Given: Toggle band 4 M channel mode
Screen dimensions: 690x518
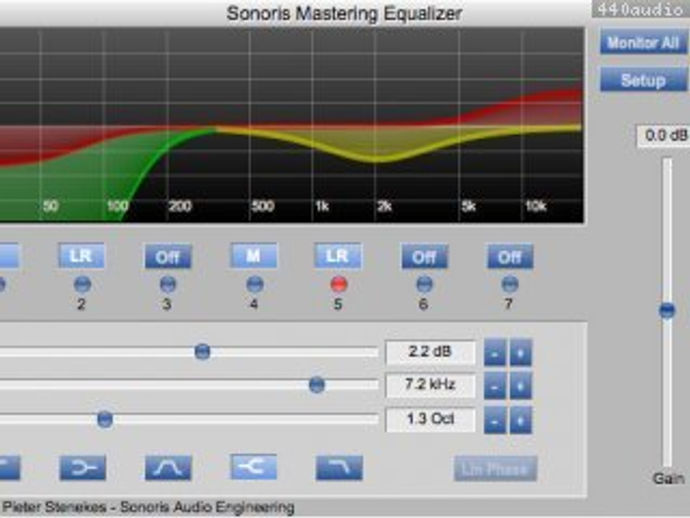Looking at the screenshot, I should pos(253,256).
